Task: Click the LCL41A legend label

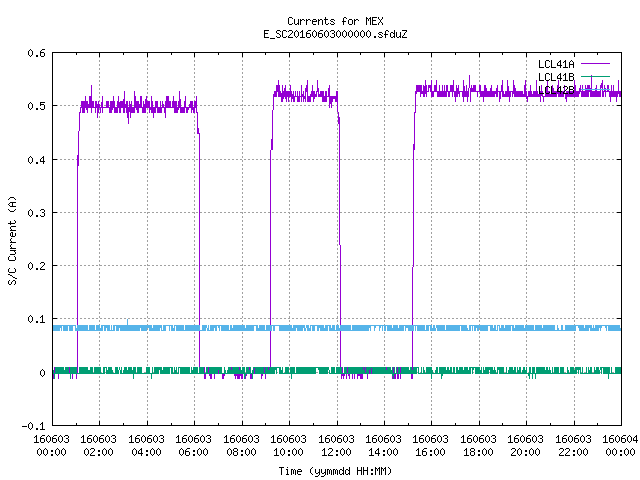Action: [556, 64]
